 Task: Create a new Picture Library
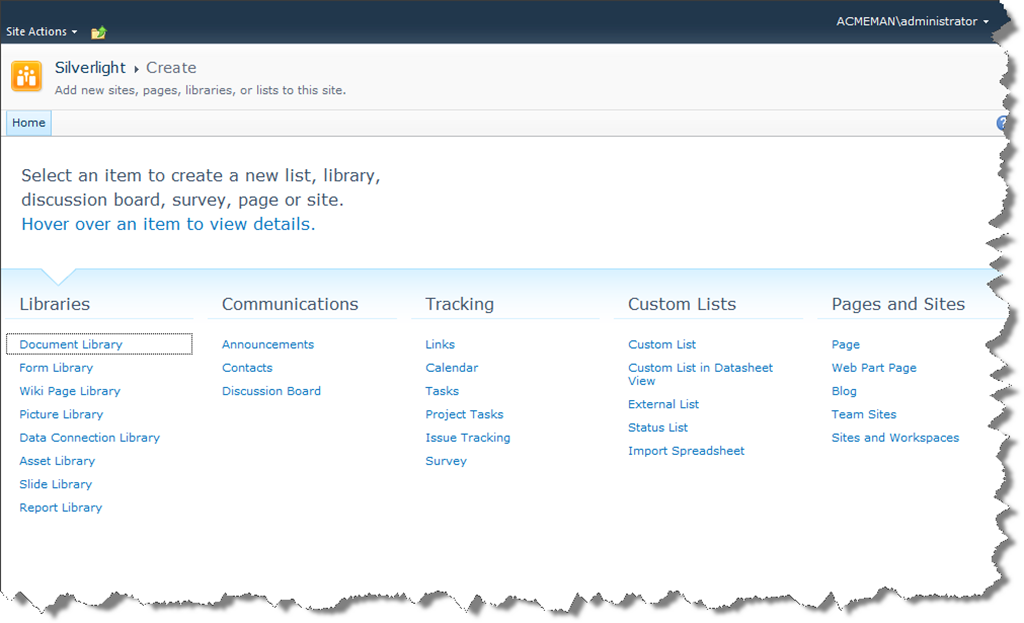(61, 414)
